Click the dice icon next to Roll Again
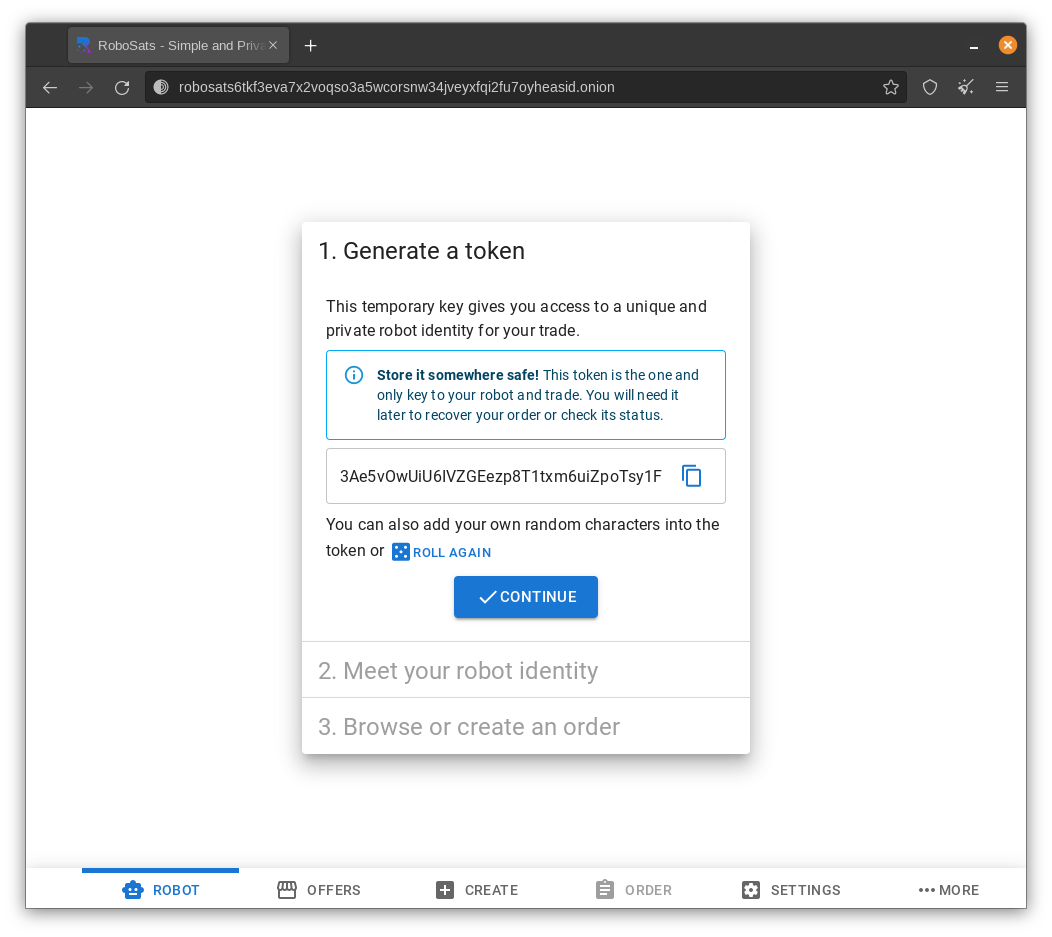The image size is (1052, 937). point(399,552)
